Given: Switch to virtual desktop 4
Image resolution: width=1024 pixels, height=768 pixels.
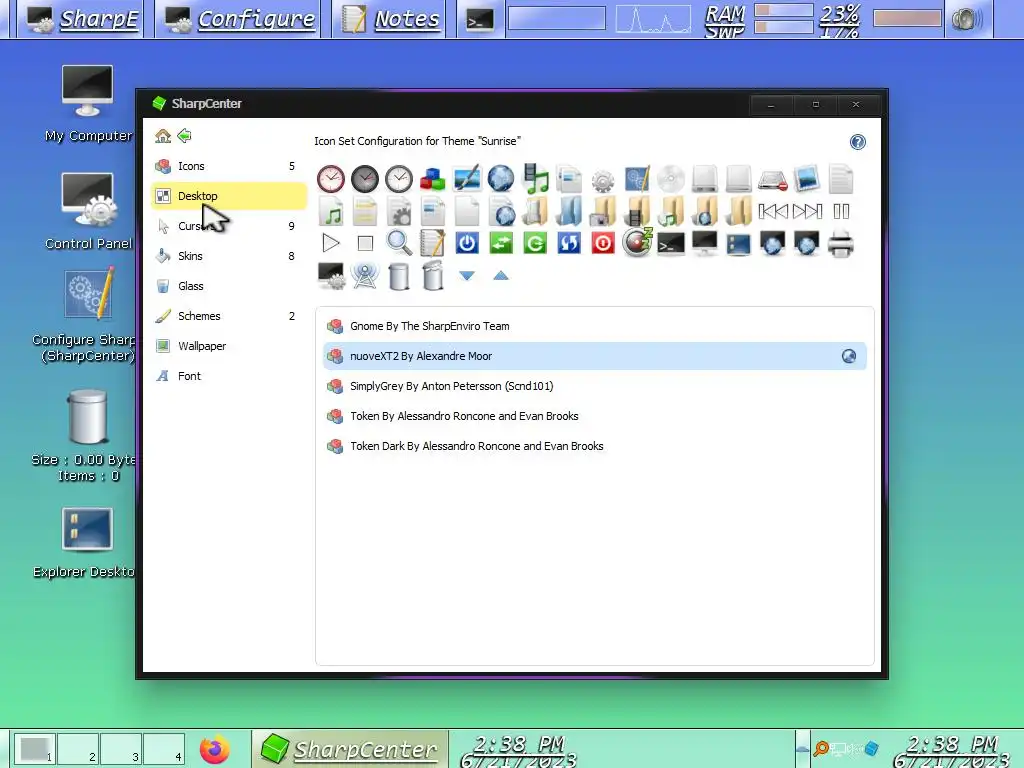Looking at the screenshot, I should pos(164,748).
